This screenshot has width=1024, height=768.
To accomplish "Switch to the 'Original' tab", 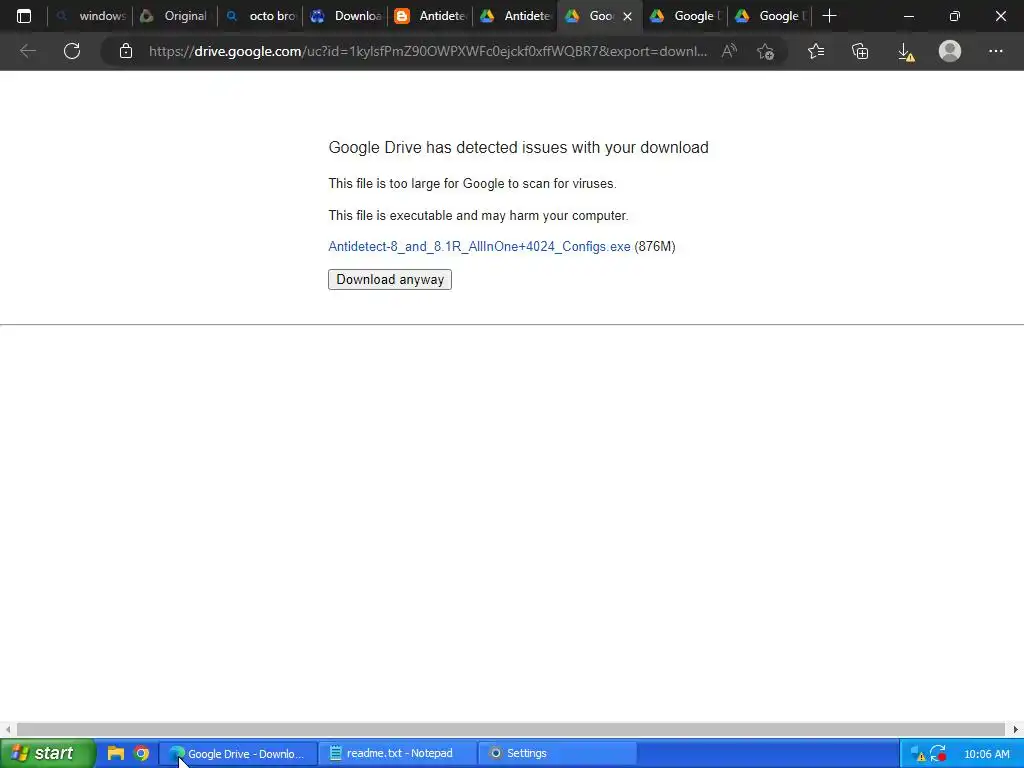I will (175, 16).
